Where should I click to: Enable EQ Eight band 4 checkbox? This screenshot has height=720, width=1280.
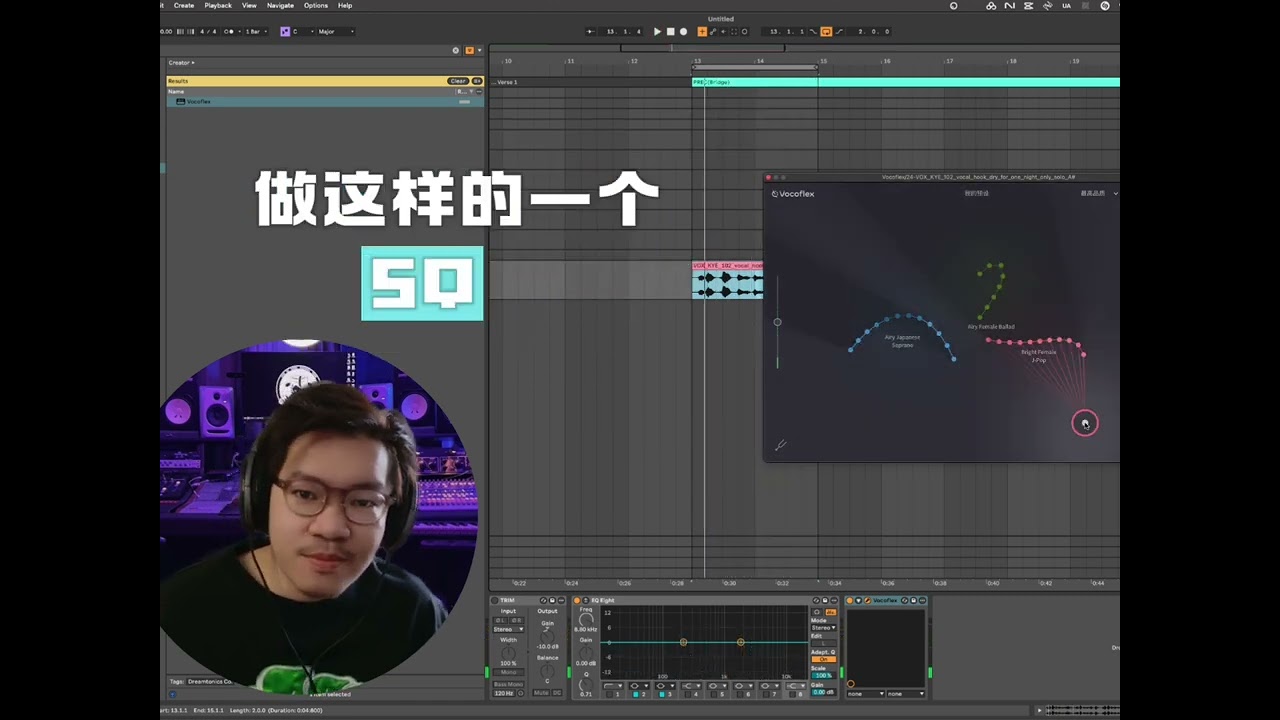click(687, 694)
